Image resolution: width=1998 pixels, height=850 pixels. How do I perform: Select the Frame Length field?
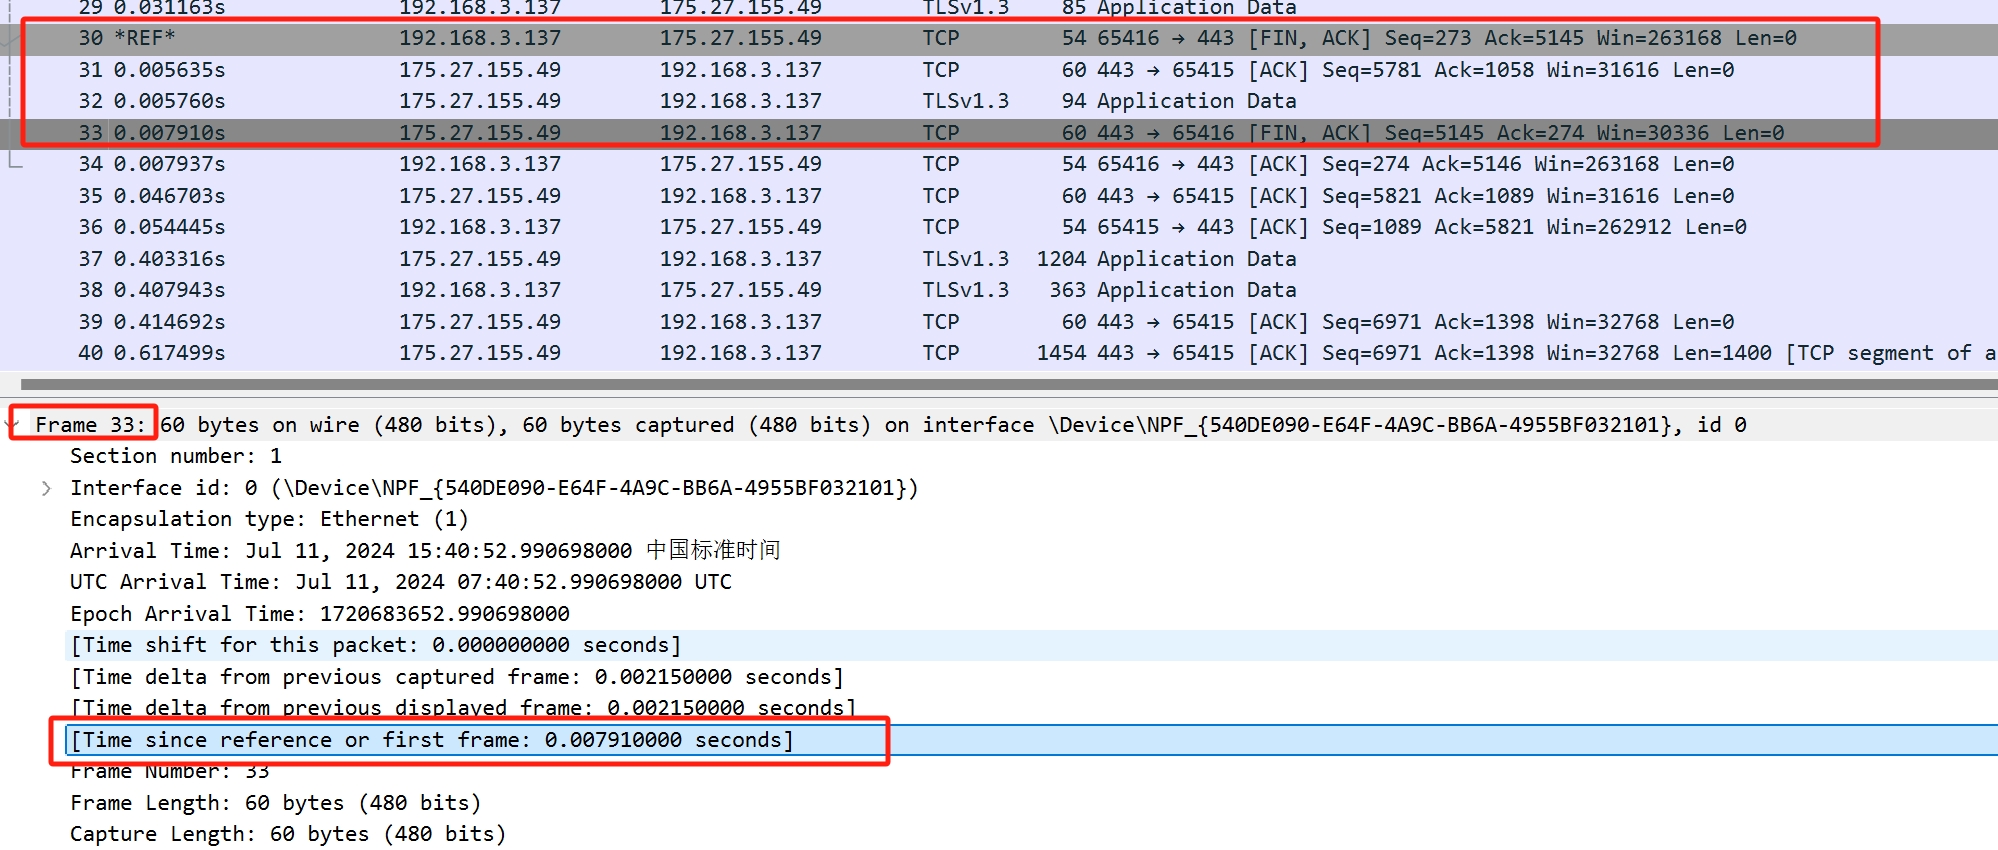275,803
